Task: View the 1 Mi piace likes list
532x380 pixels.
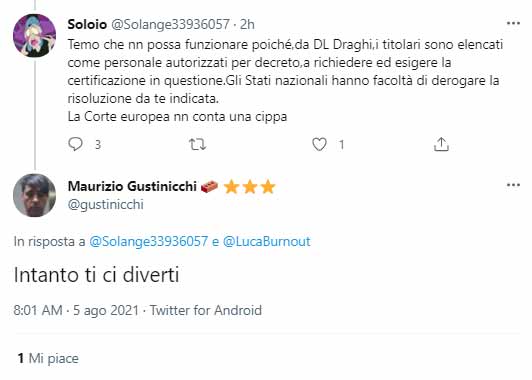Action: [x=48, y=358]
